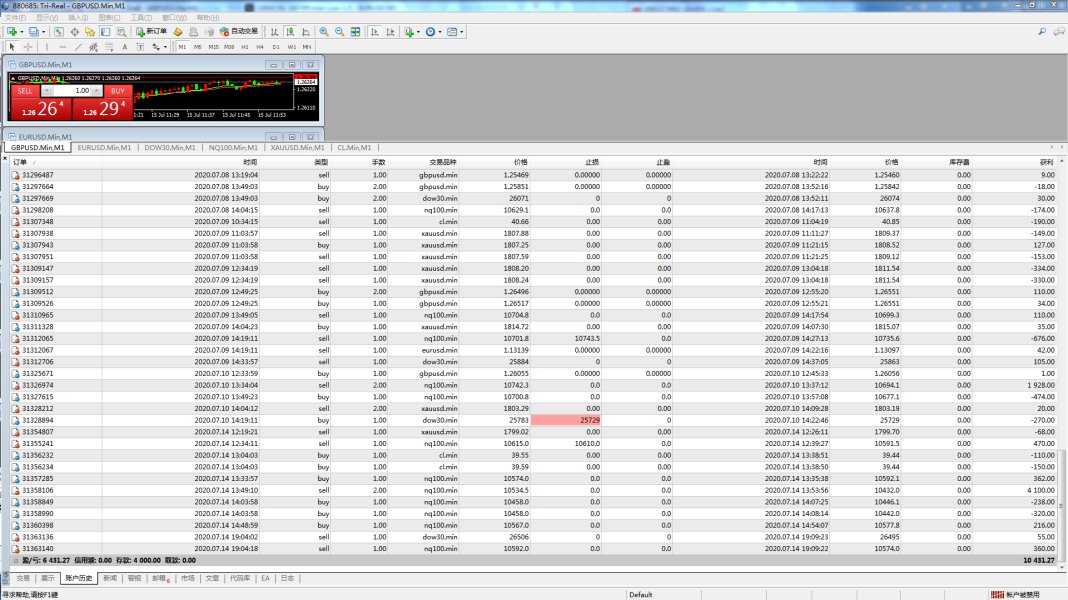Toggle the M15 timeframe button
1068x600 pixels.
point(213,47)
